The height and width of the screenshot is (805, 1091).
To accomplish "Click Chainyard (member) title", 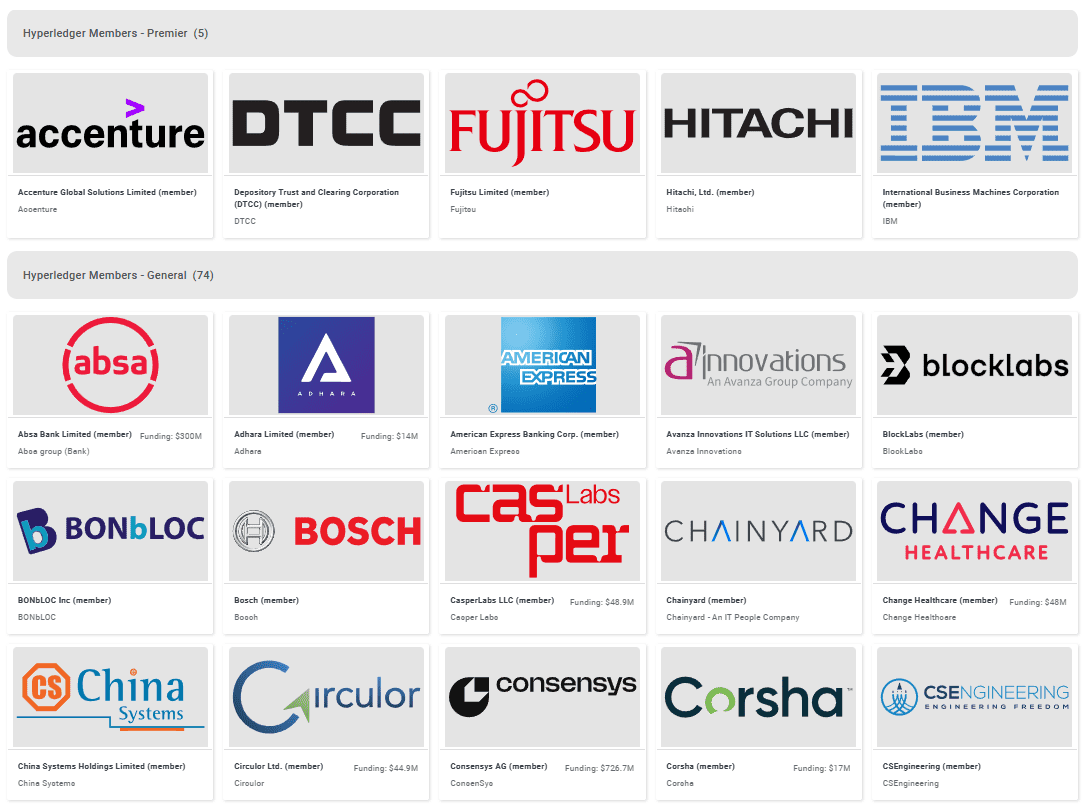I will tap(706, 600).
